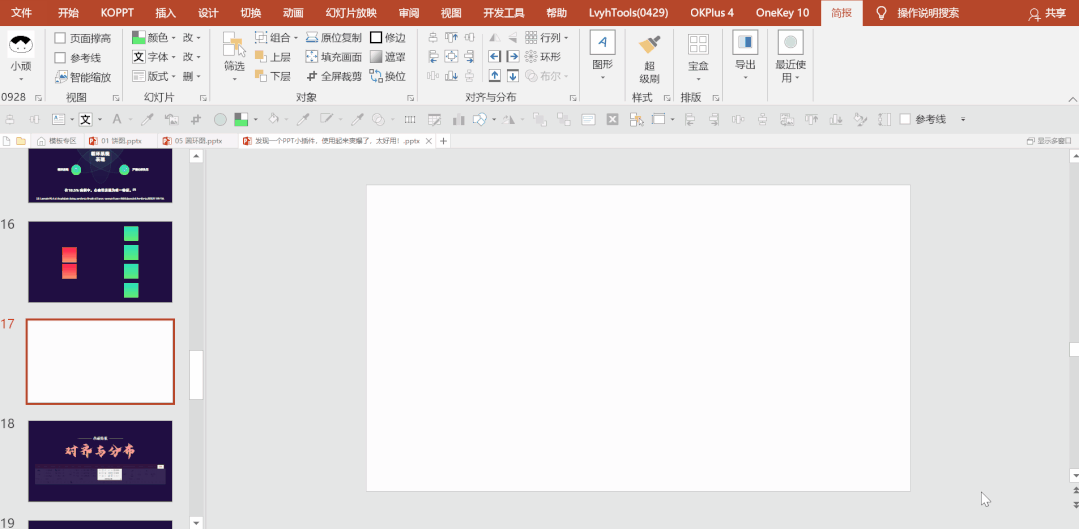Toggle the 参考线 checkbox in 视图 group
The width and height of the screenshot is (1079, 529).
click(x=61, y=58)
